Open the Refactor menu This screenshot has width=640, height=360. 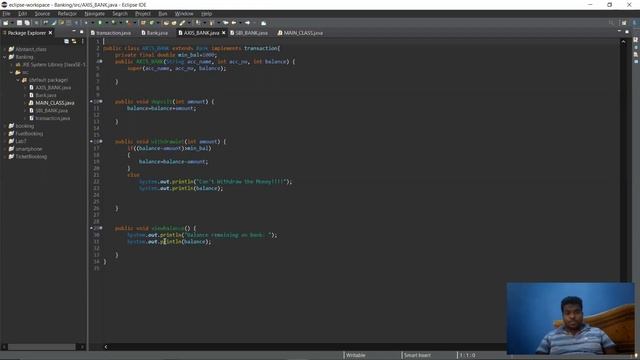coord(67,13)
